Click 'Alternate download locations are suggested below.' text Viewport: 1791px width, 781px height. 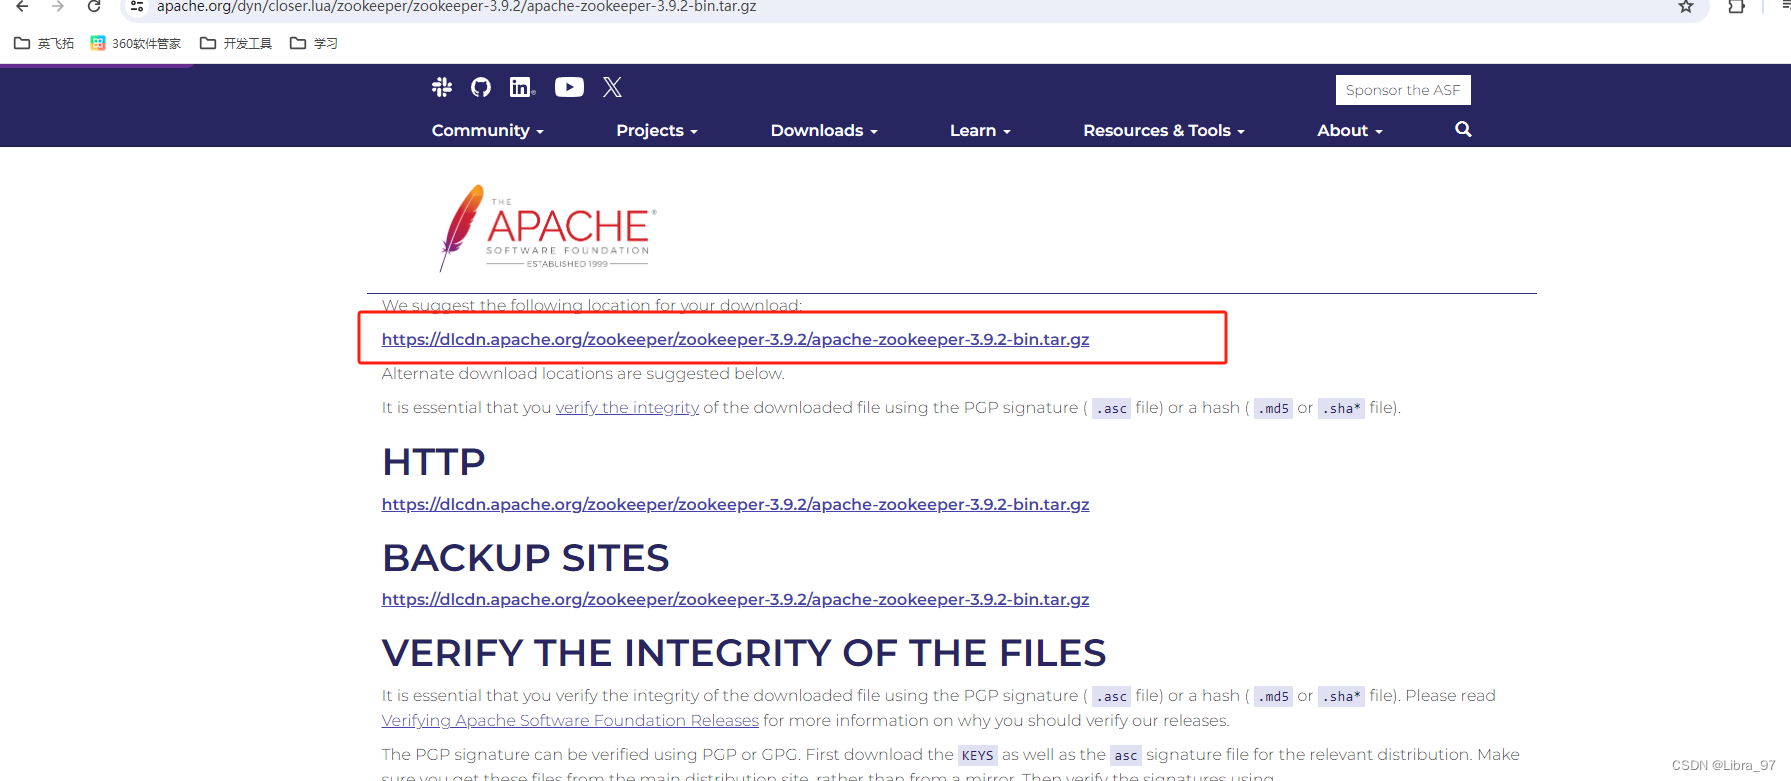tap(583, 374)
